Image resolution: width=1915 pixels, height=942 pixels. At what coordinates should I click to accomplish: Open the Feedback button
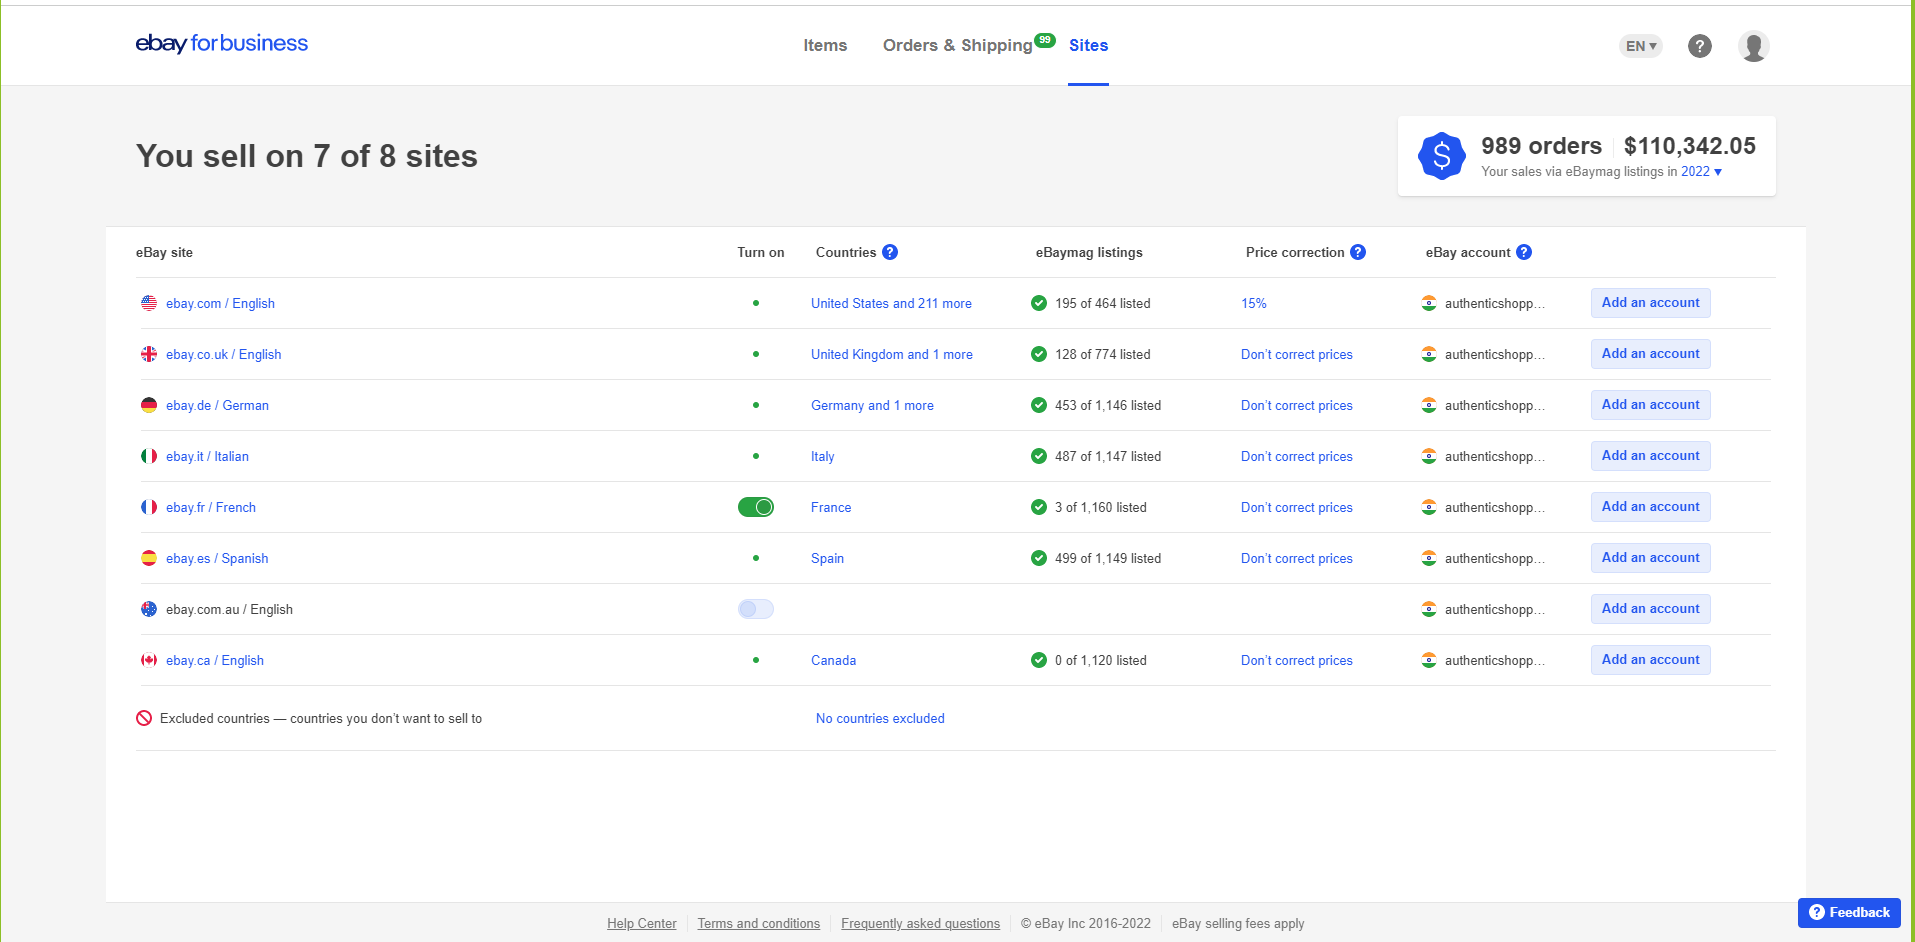pyautogui.click(x=1849, y=912)
